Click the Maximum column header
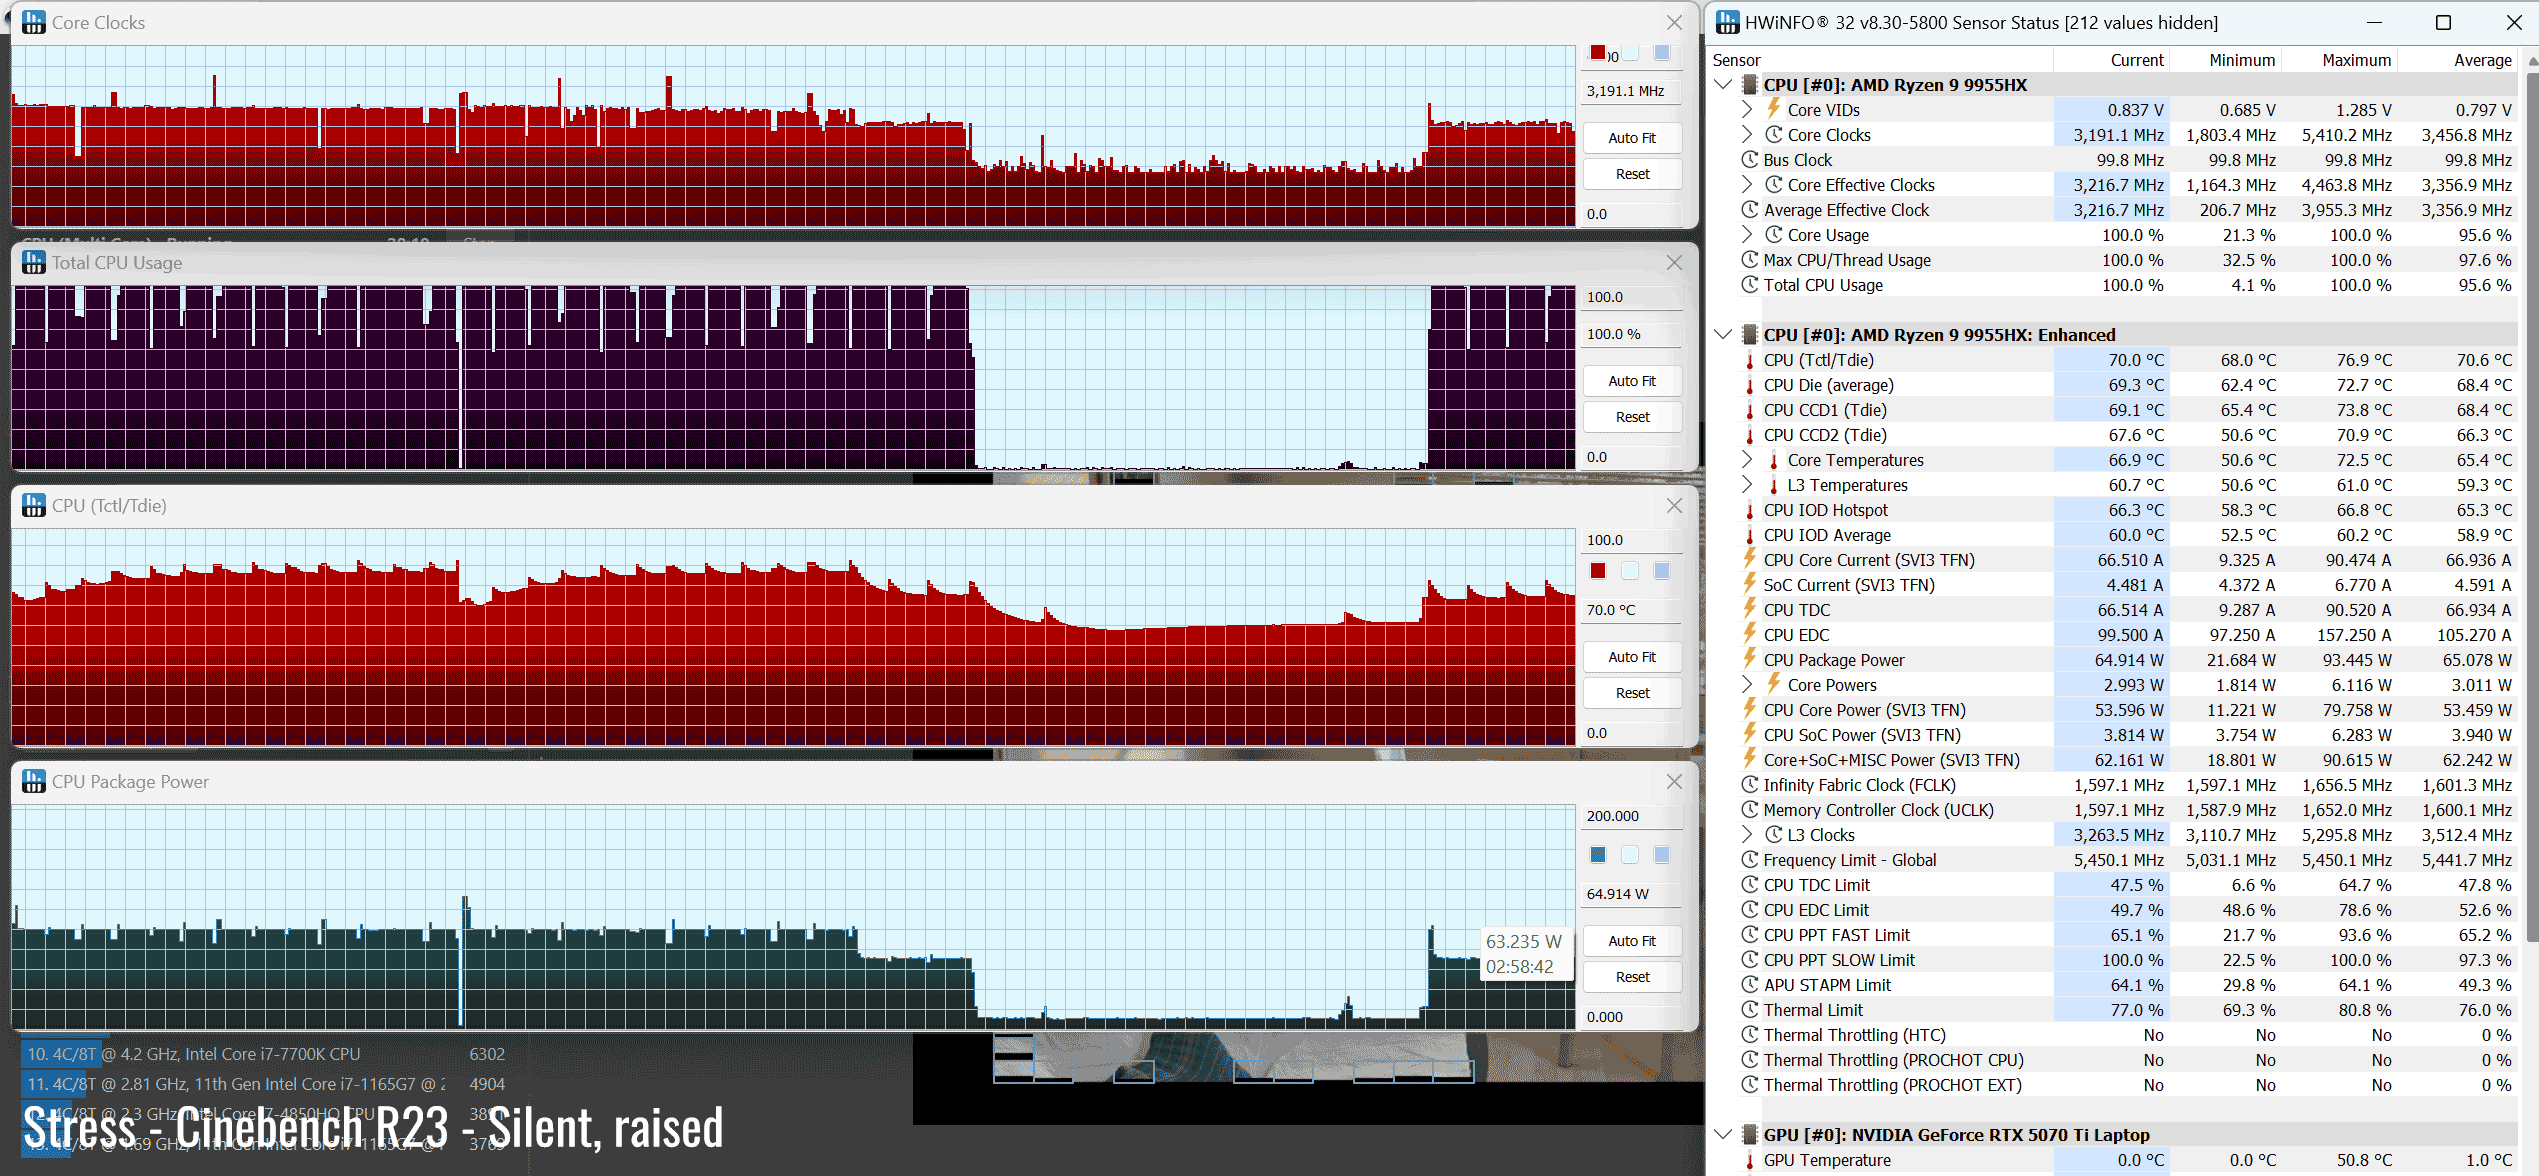This screenshot has width=2539, height=1176. coord(2356,60)
